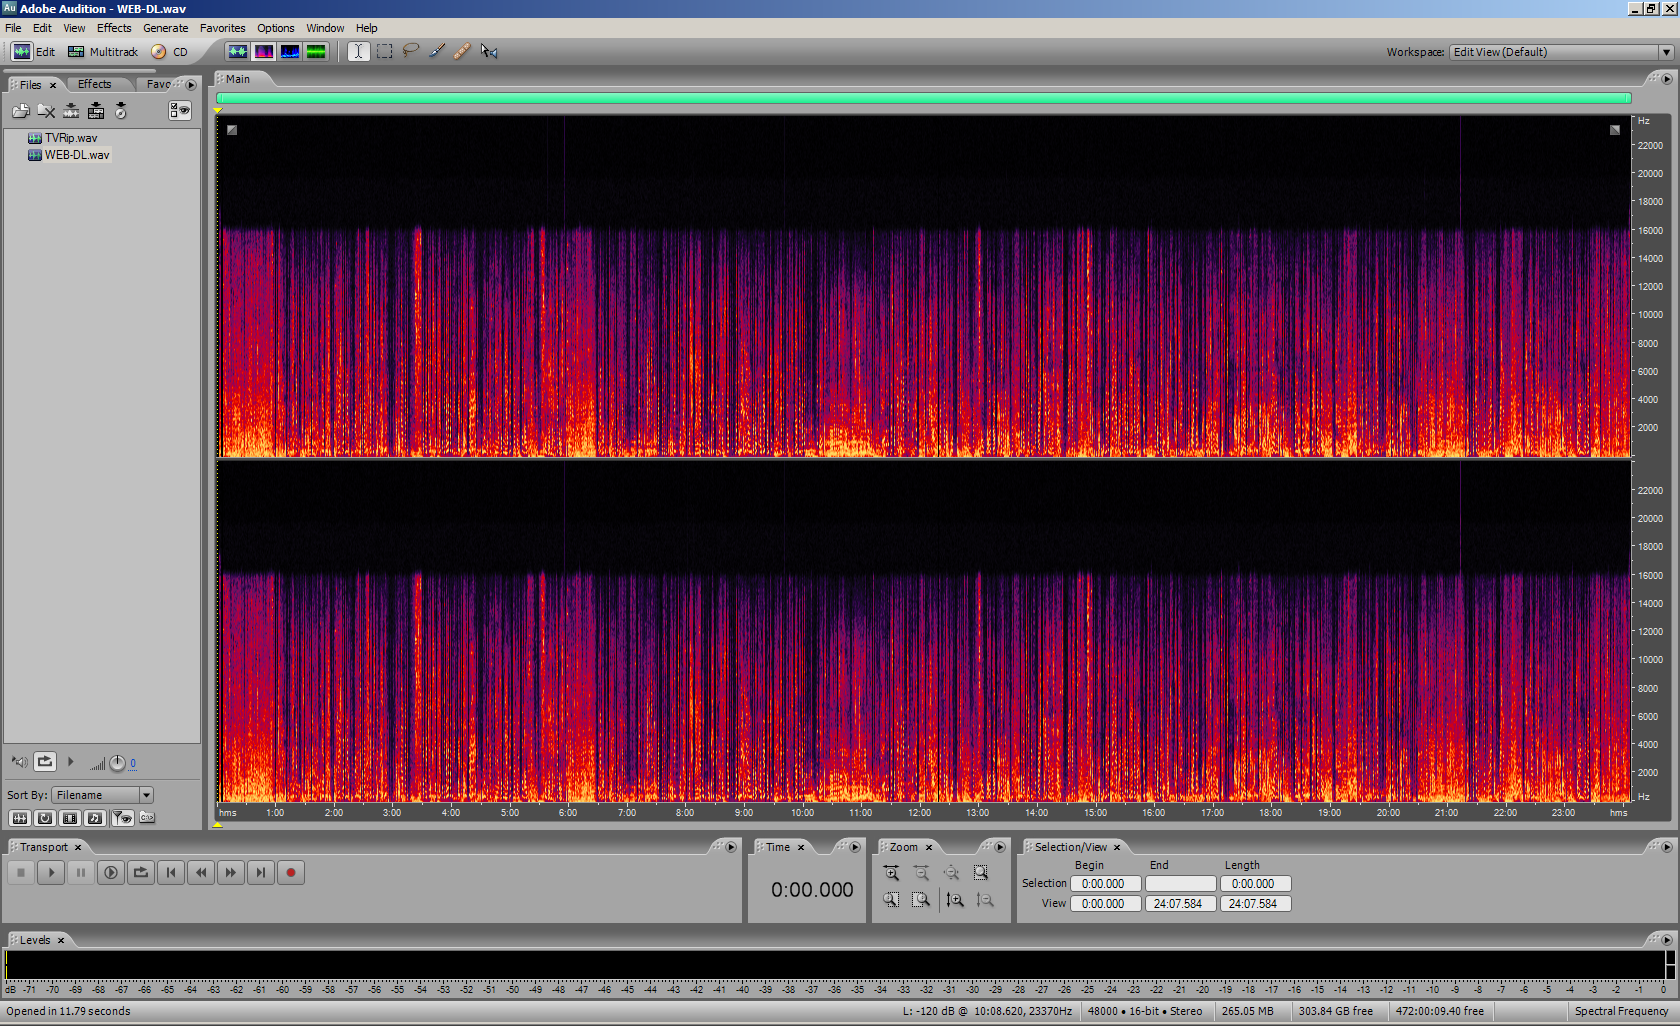Select the Spot Healing Brush tool
Viewport: 1680px width, 1026px height.
pos(462,51)
